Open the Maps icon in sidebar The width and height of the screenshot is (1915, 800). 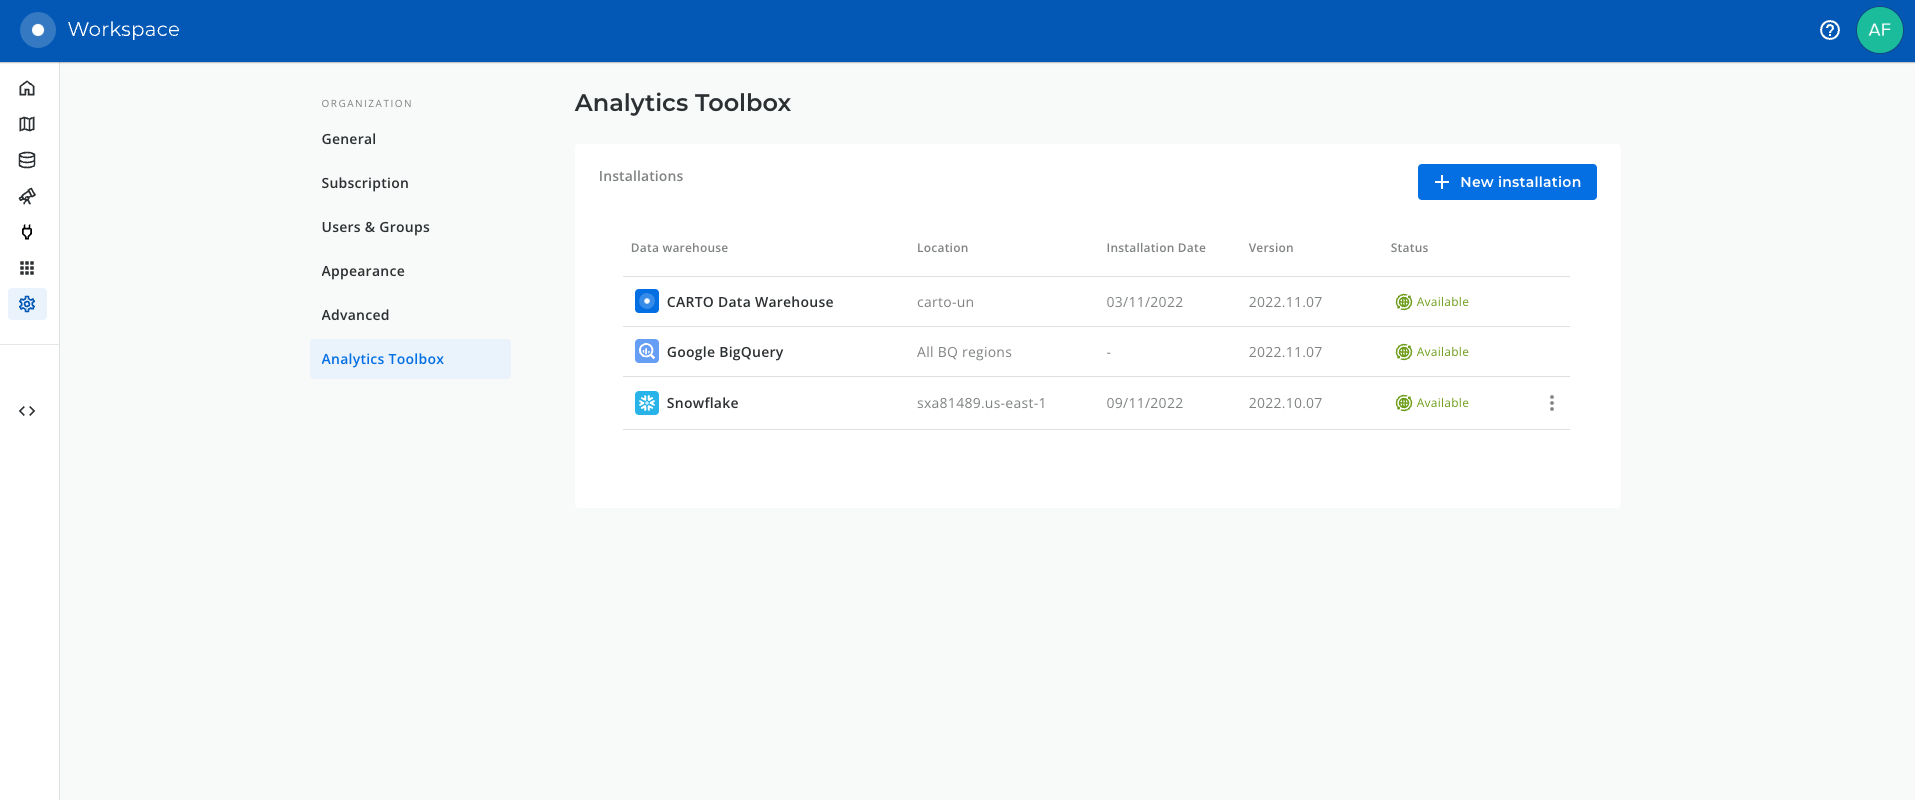tap(27, 124)
